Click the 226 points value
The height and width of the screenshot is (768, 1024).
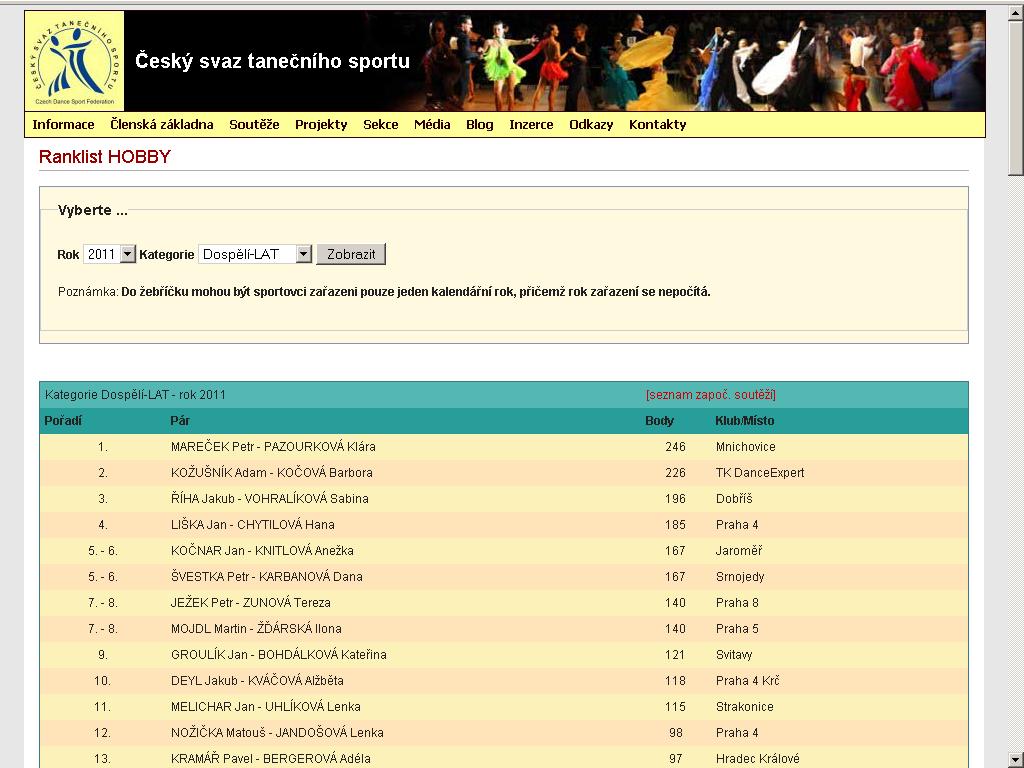[x=675, y=473]
